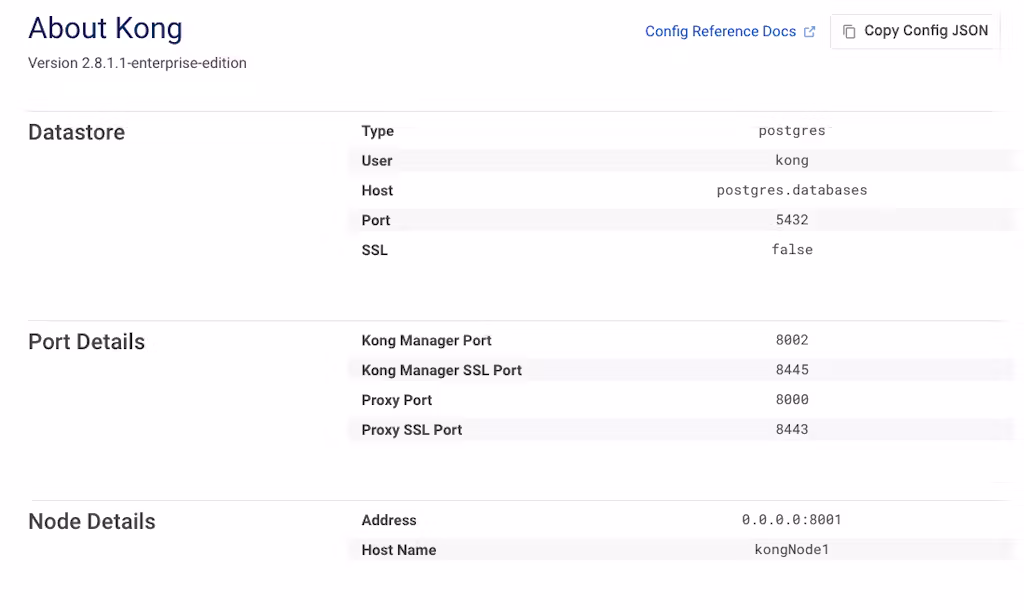Viewport: 1024px width, 610px height.
Task: Click the Proxy SSL Port value 8443
Action: [x=791, y=430]
